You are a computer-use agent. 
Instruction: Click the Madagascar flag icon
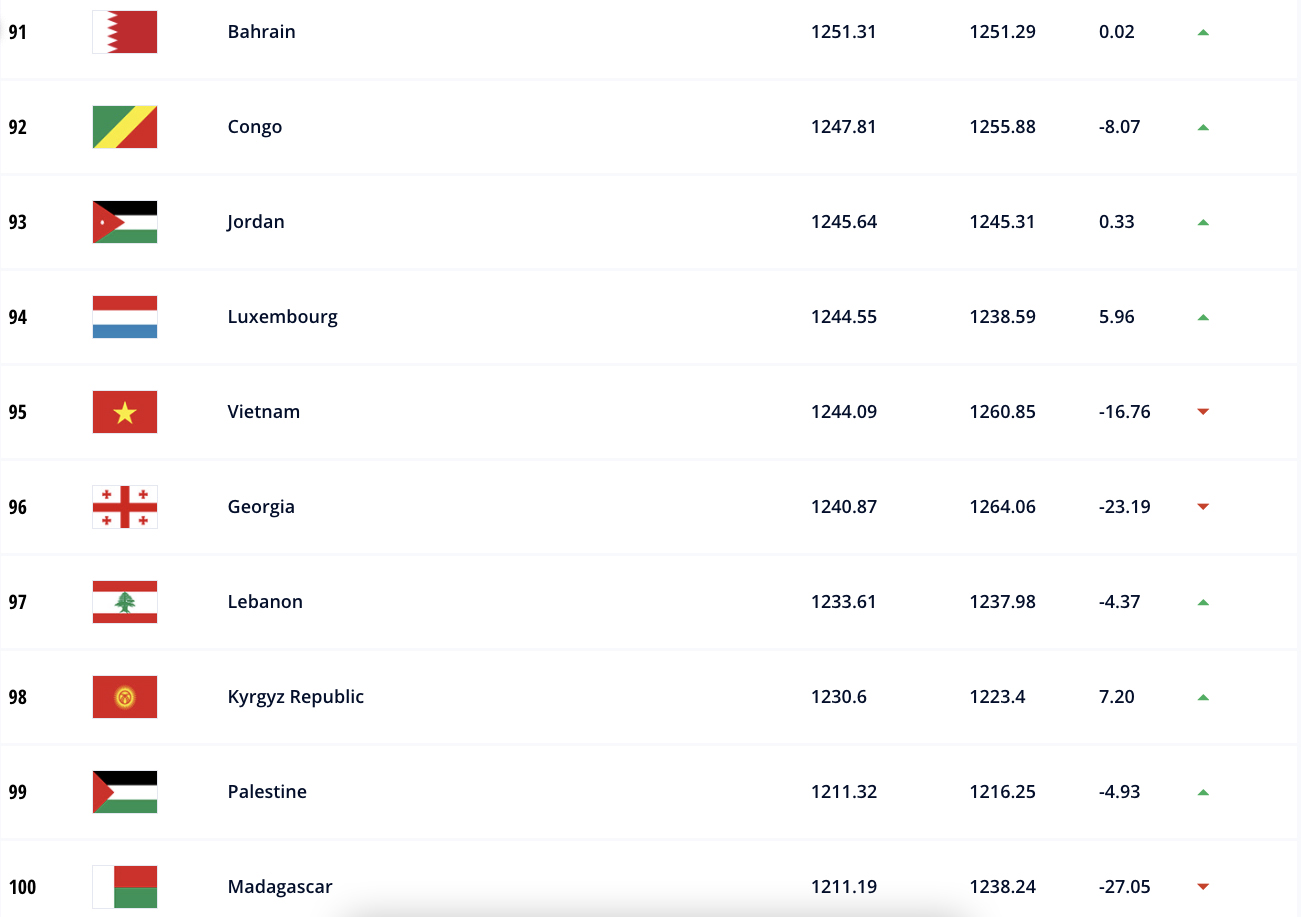(x=125, y=887)
